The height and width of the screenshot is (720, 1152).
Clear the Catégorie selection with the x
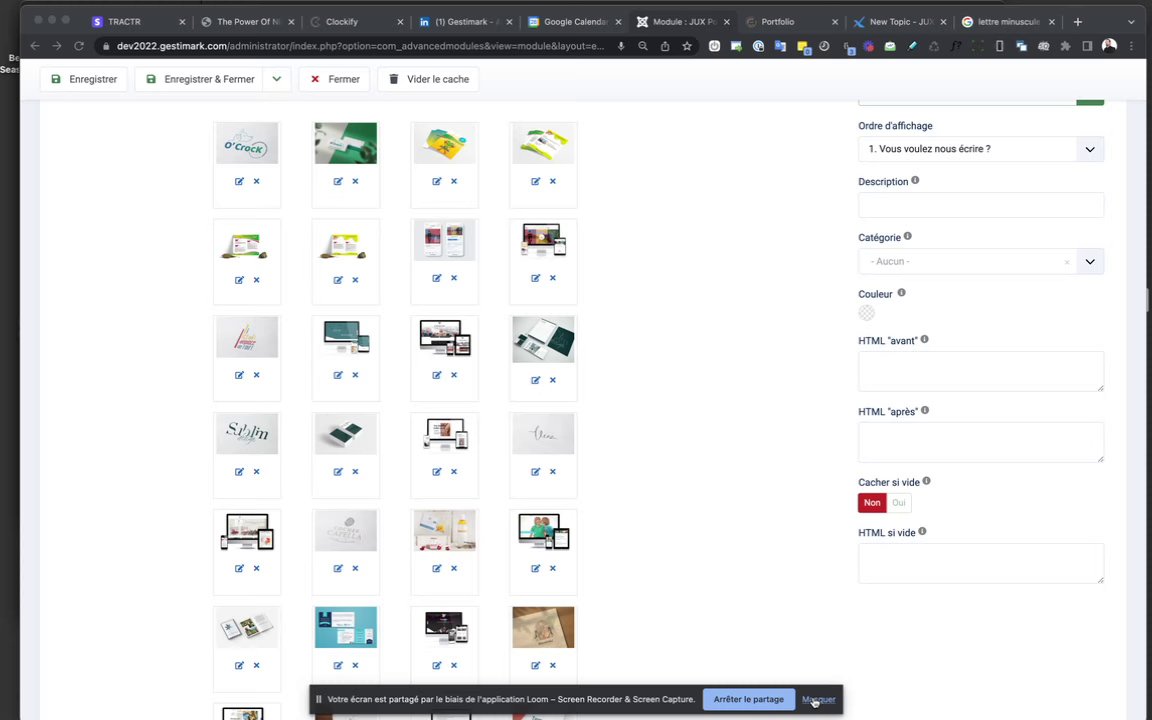1067,262
